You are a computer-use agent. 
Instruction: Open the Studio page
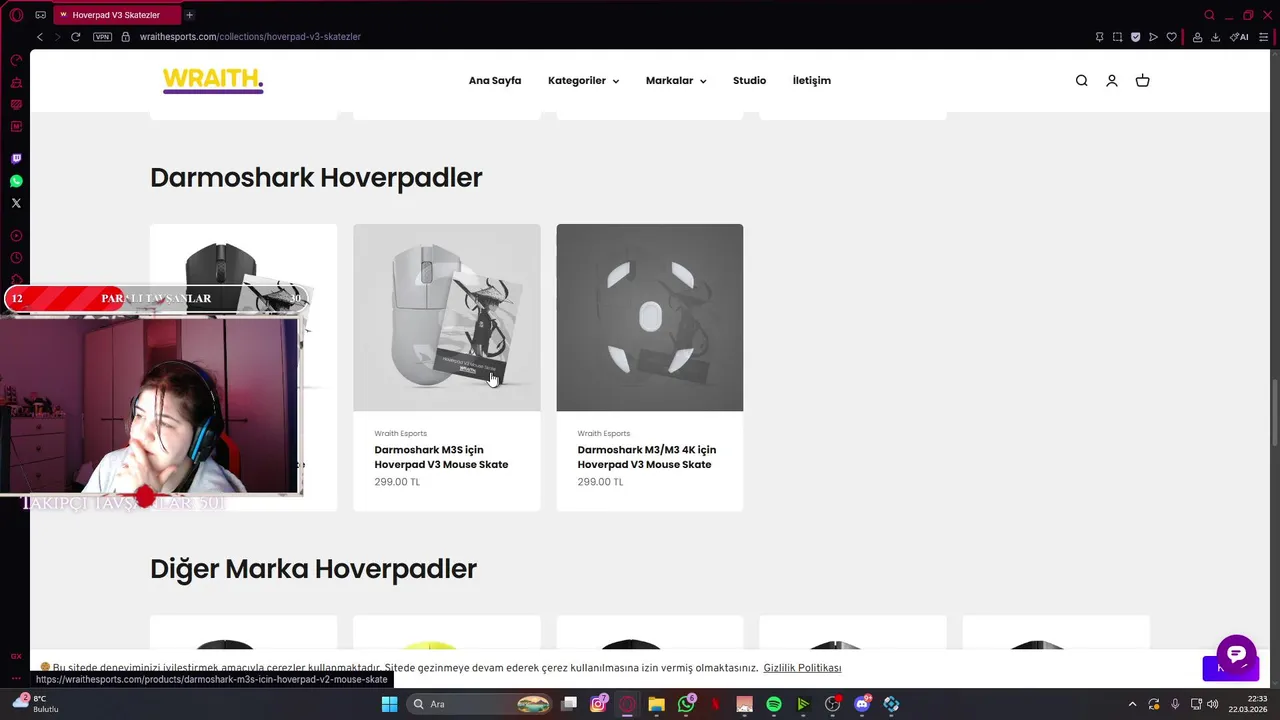click(x=749, y=81)
